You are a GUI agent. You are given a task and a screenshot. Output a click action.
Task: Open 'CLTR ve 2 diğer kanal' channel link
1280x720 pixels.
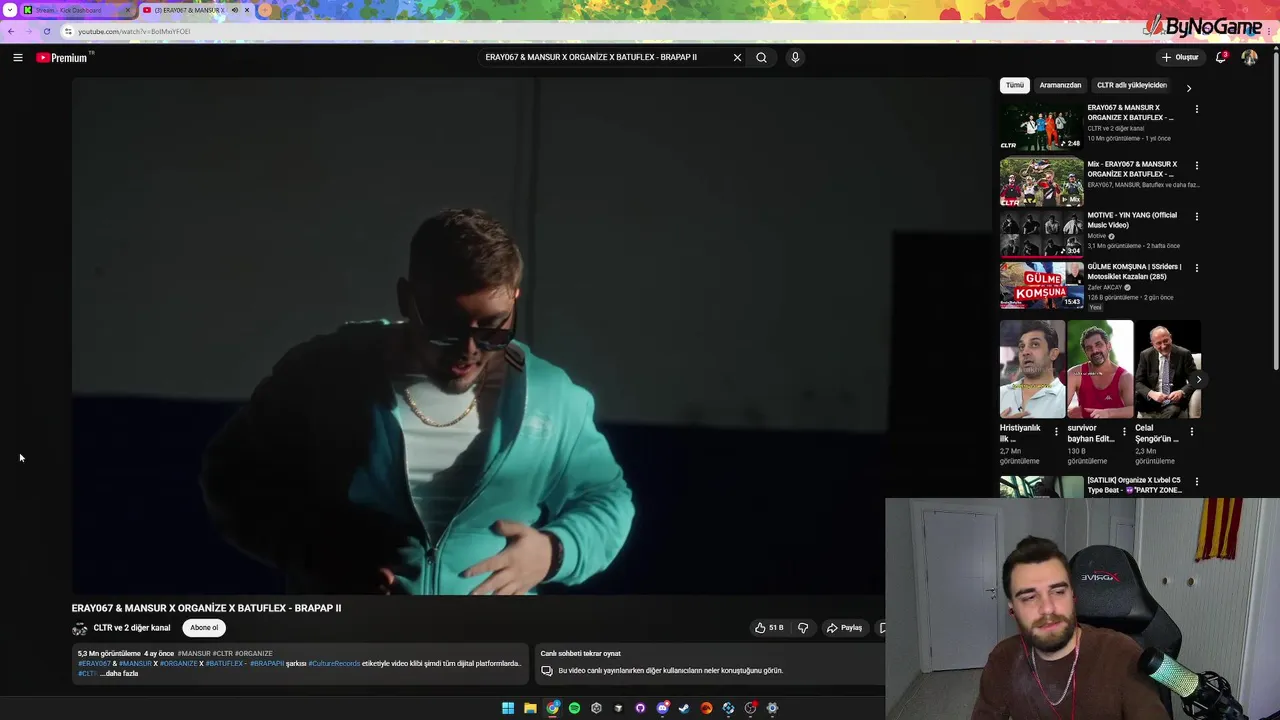(x=132, y=628)
